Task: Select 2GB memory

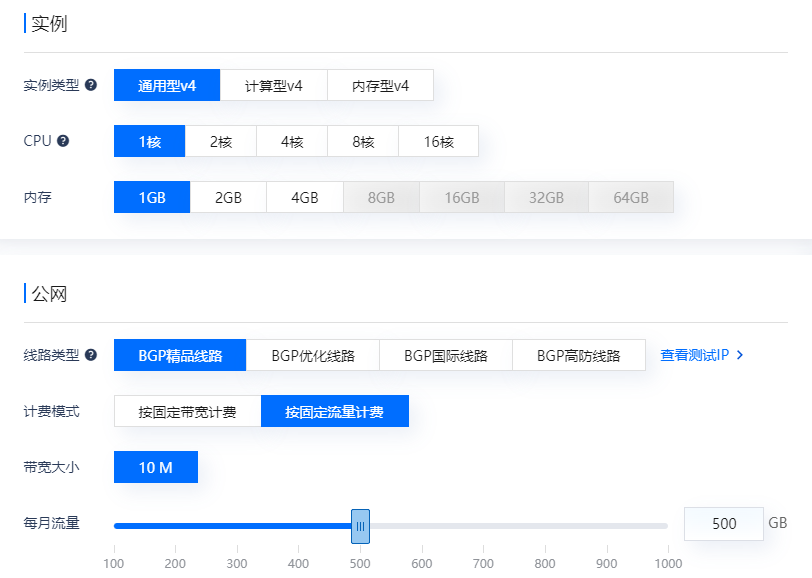Action: coord(228,197)
